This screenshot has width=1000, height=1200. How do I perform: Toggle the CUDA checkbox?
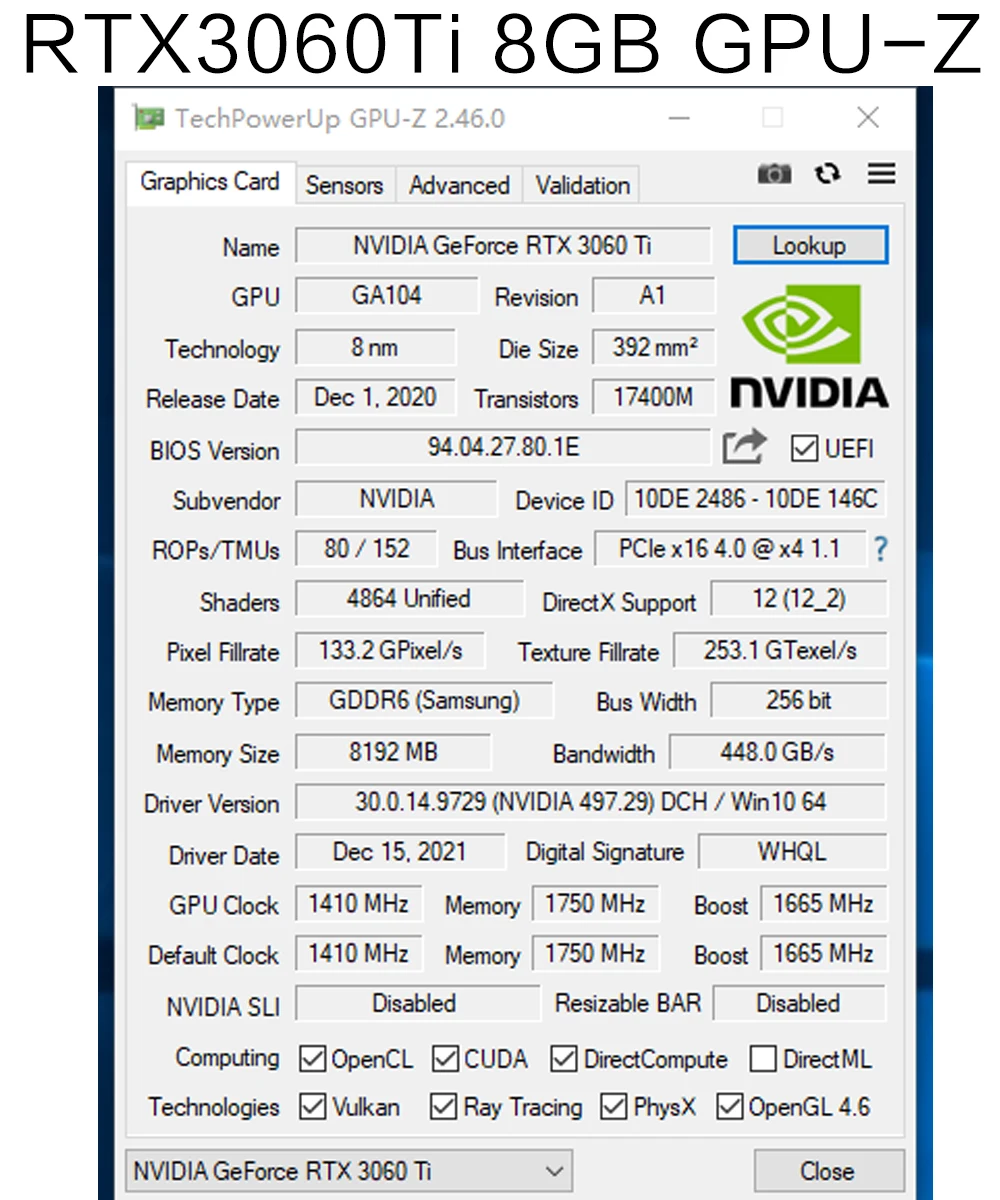click(x=445, y=1059)
